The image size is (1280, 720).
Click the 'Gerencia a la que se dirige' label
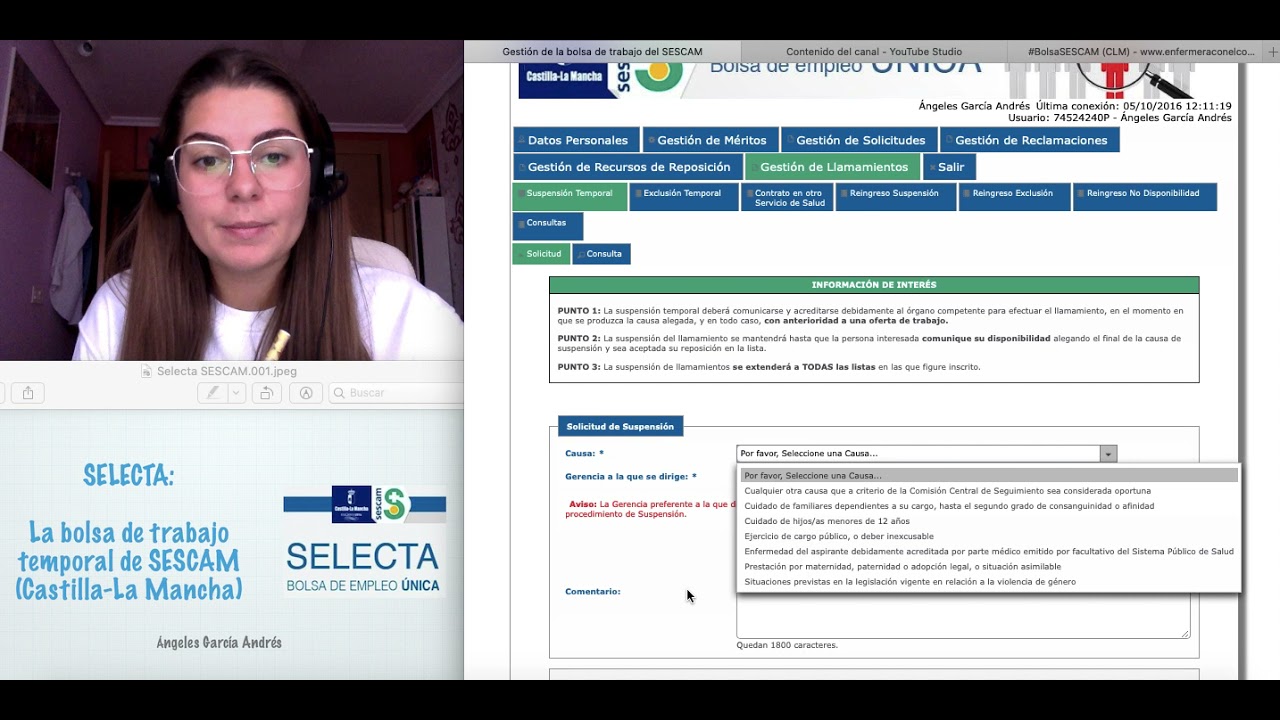click(630, 477)
